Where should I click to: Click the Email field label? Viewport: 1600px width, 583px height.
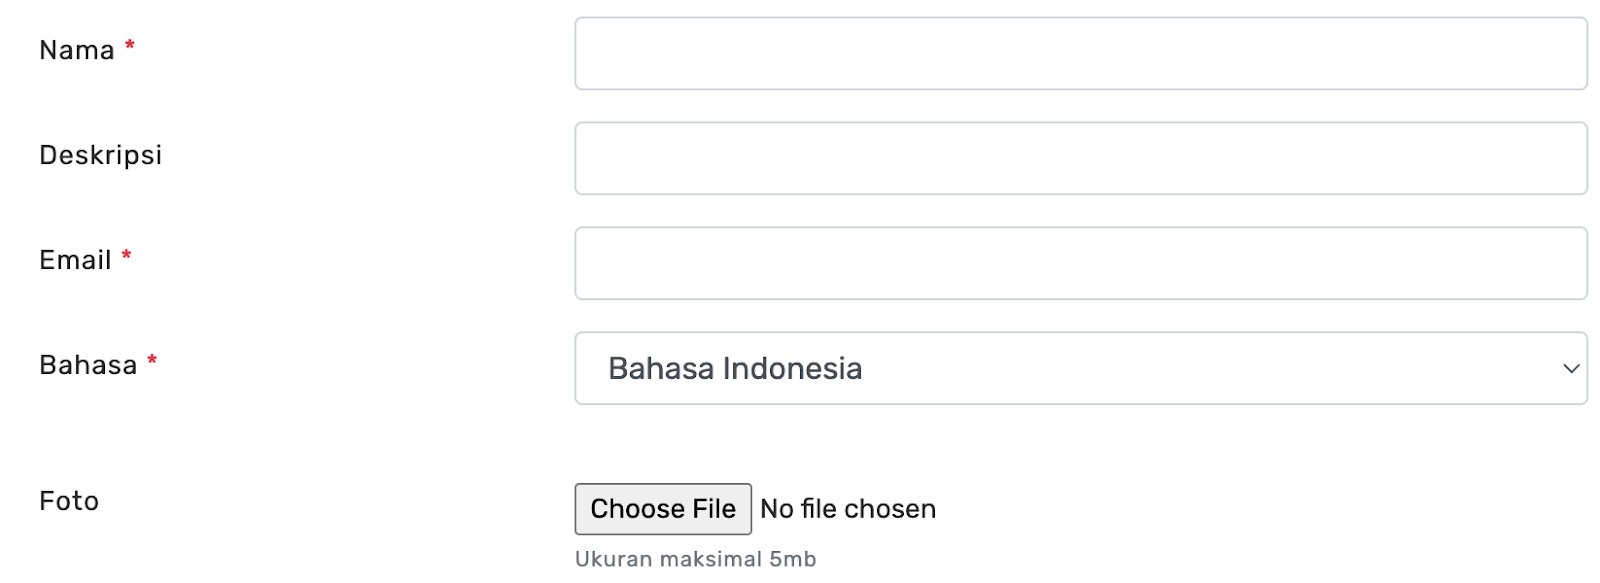[75, 261]
